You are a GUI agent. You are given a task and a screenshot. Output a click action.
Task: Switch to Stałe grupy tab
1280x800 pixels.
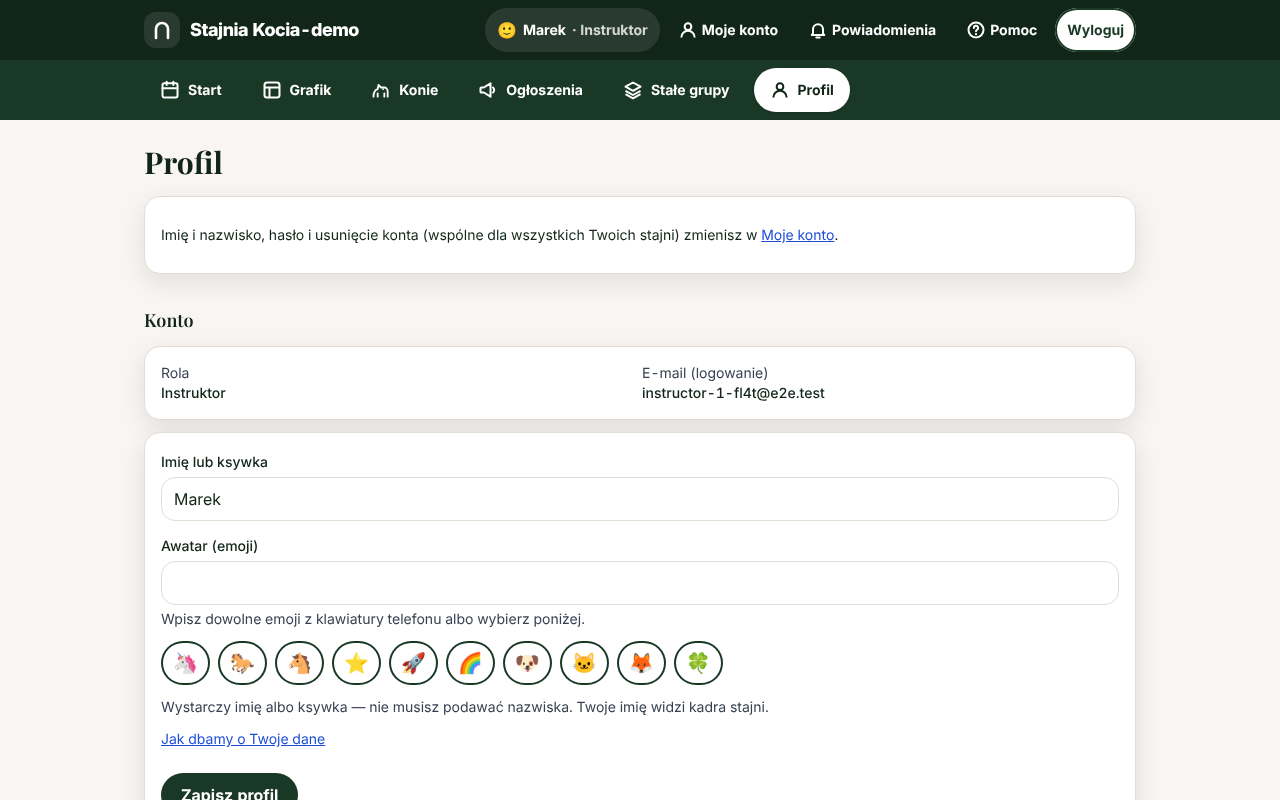pos(676,90)
